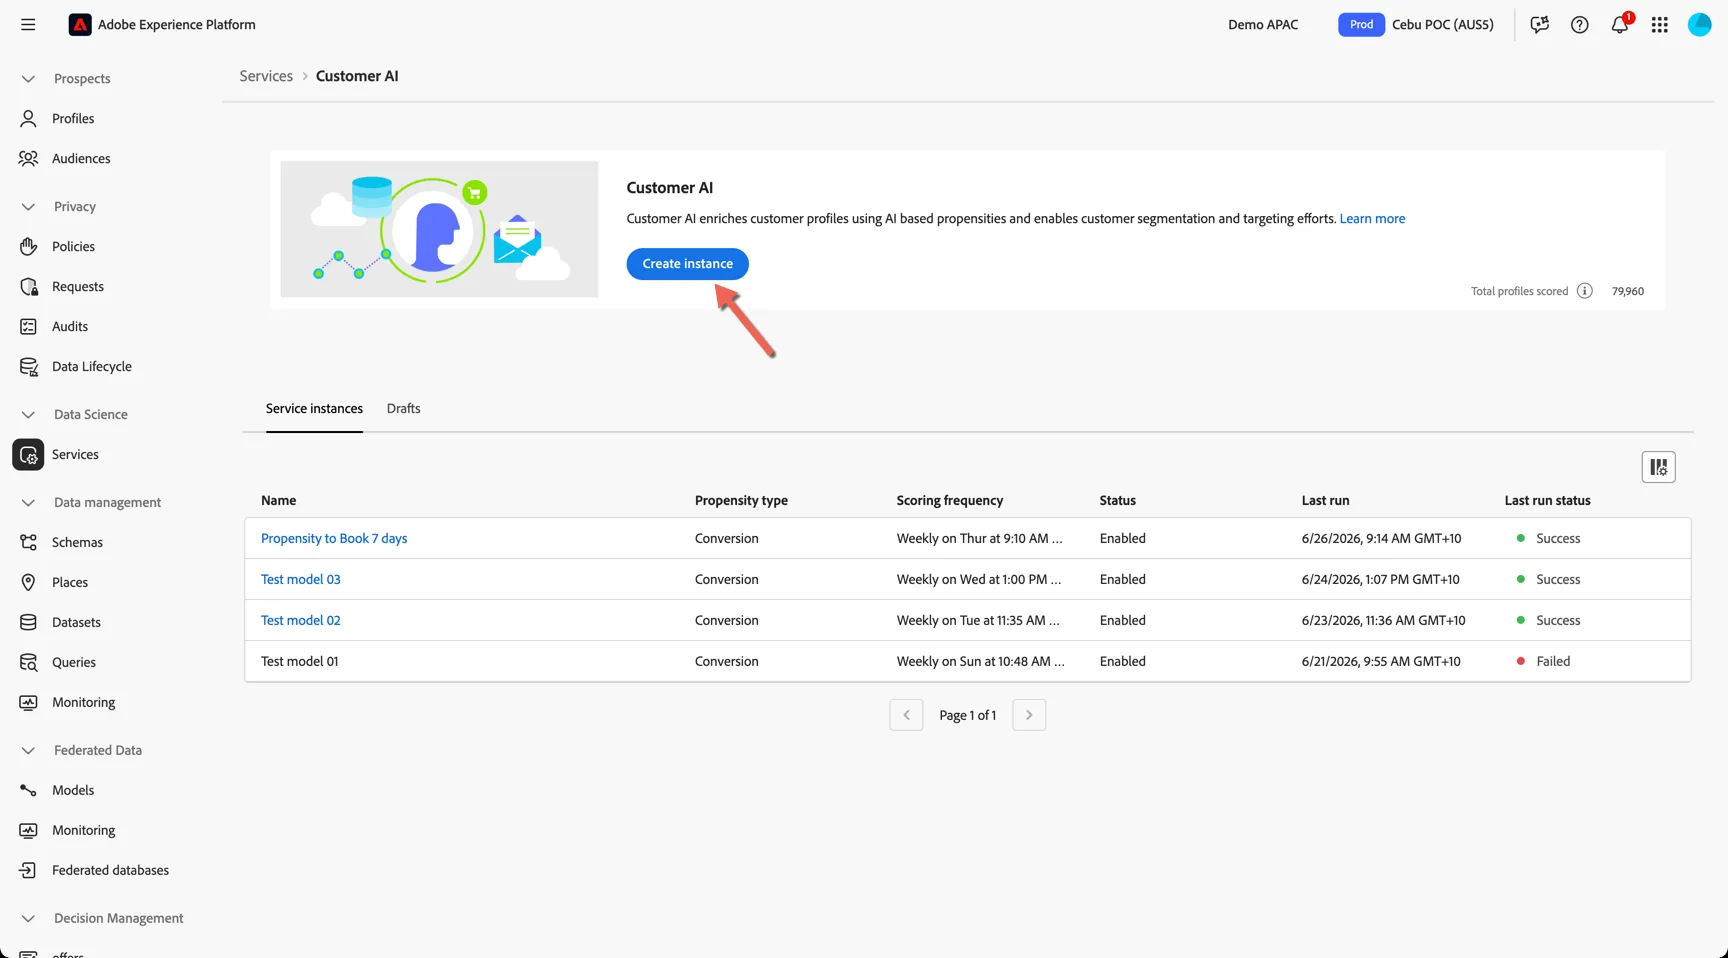This screenshot has width=1728, height=958.
Task: Open the Help question mark icon
Action: (x=1579, y=25)
